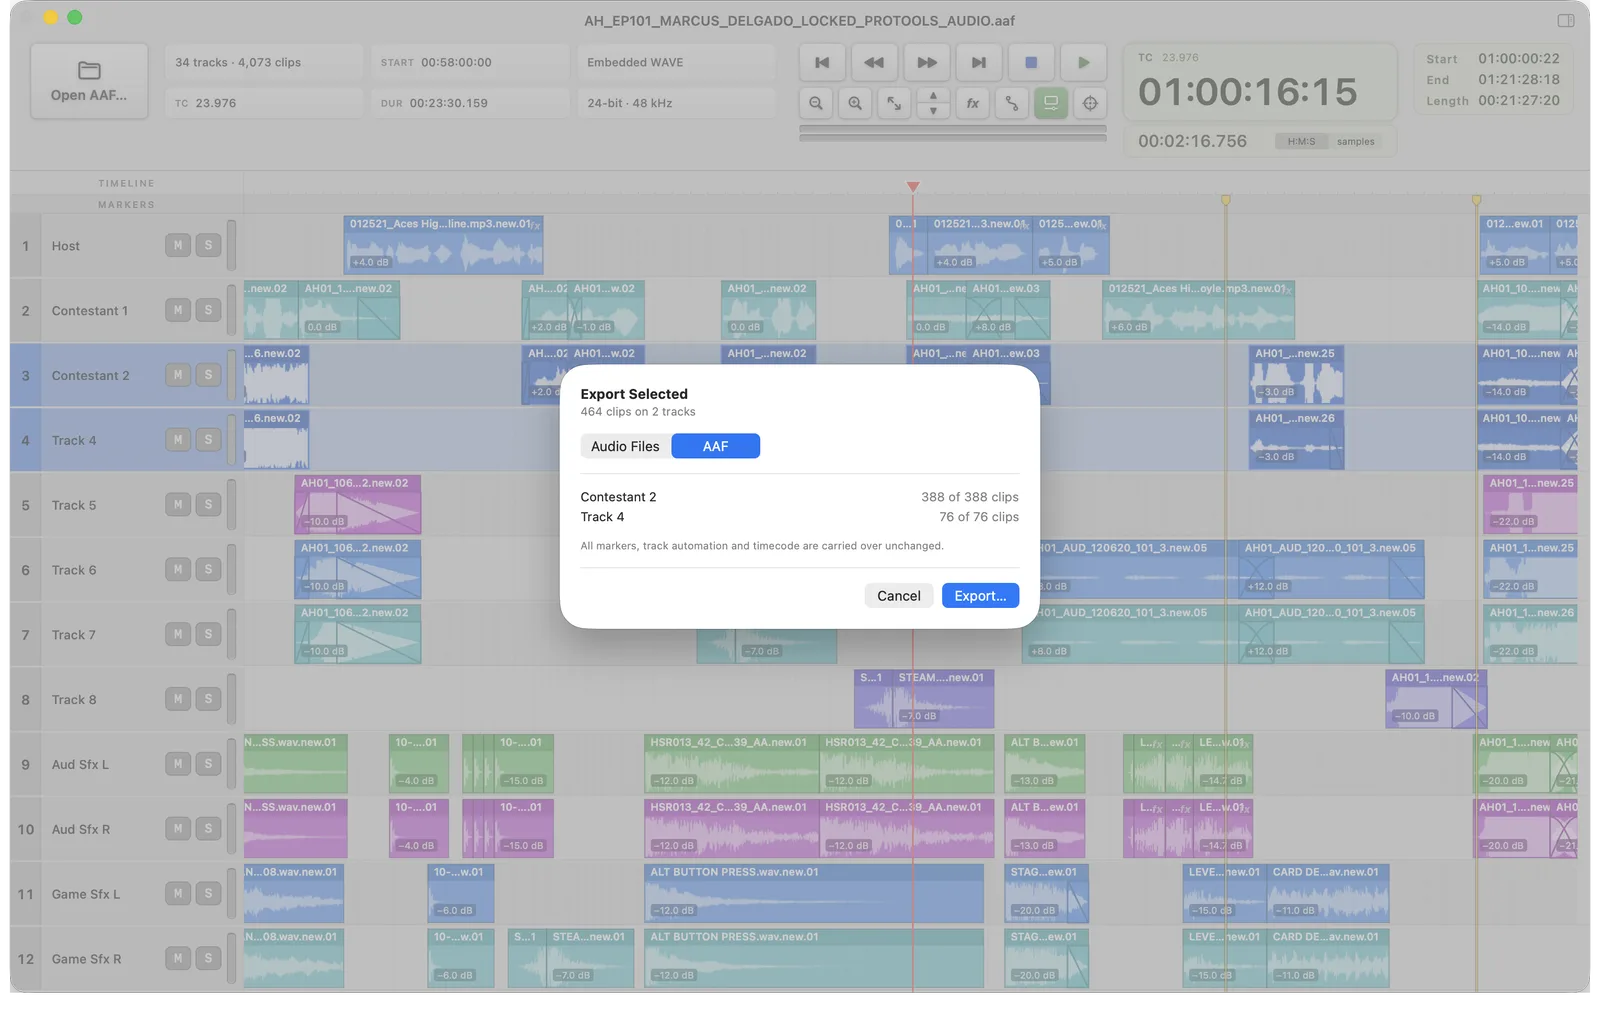Screen dimensions: 1600x1022
Task: Skip to the end of the timeline
Action: click(x=979, y=62)
